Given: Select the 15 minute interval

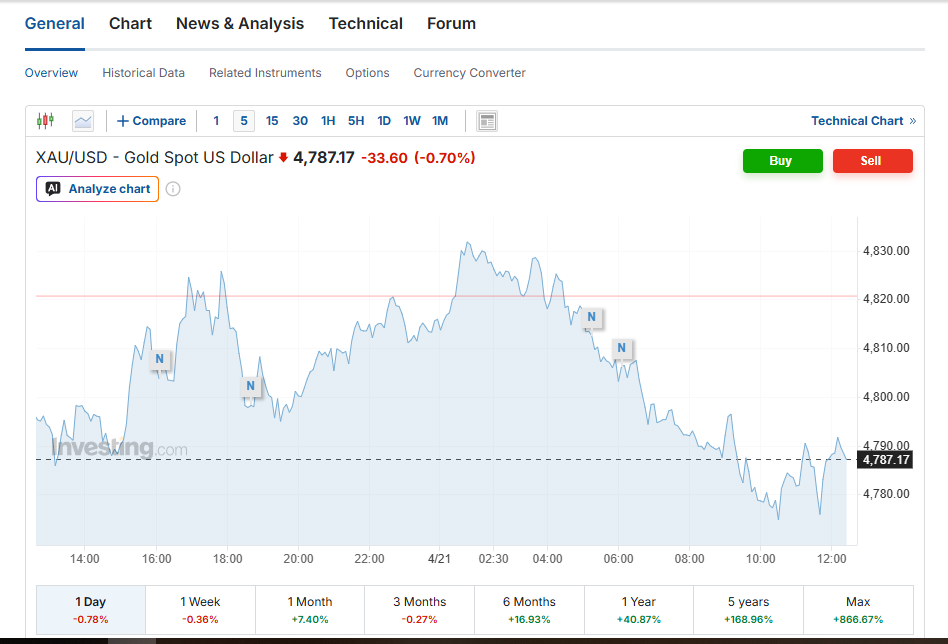Looking at the screenshot, I should (272, 121).
